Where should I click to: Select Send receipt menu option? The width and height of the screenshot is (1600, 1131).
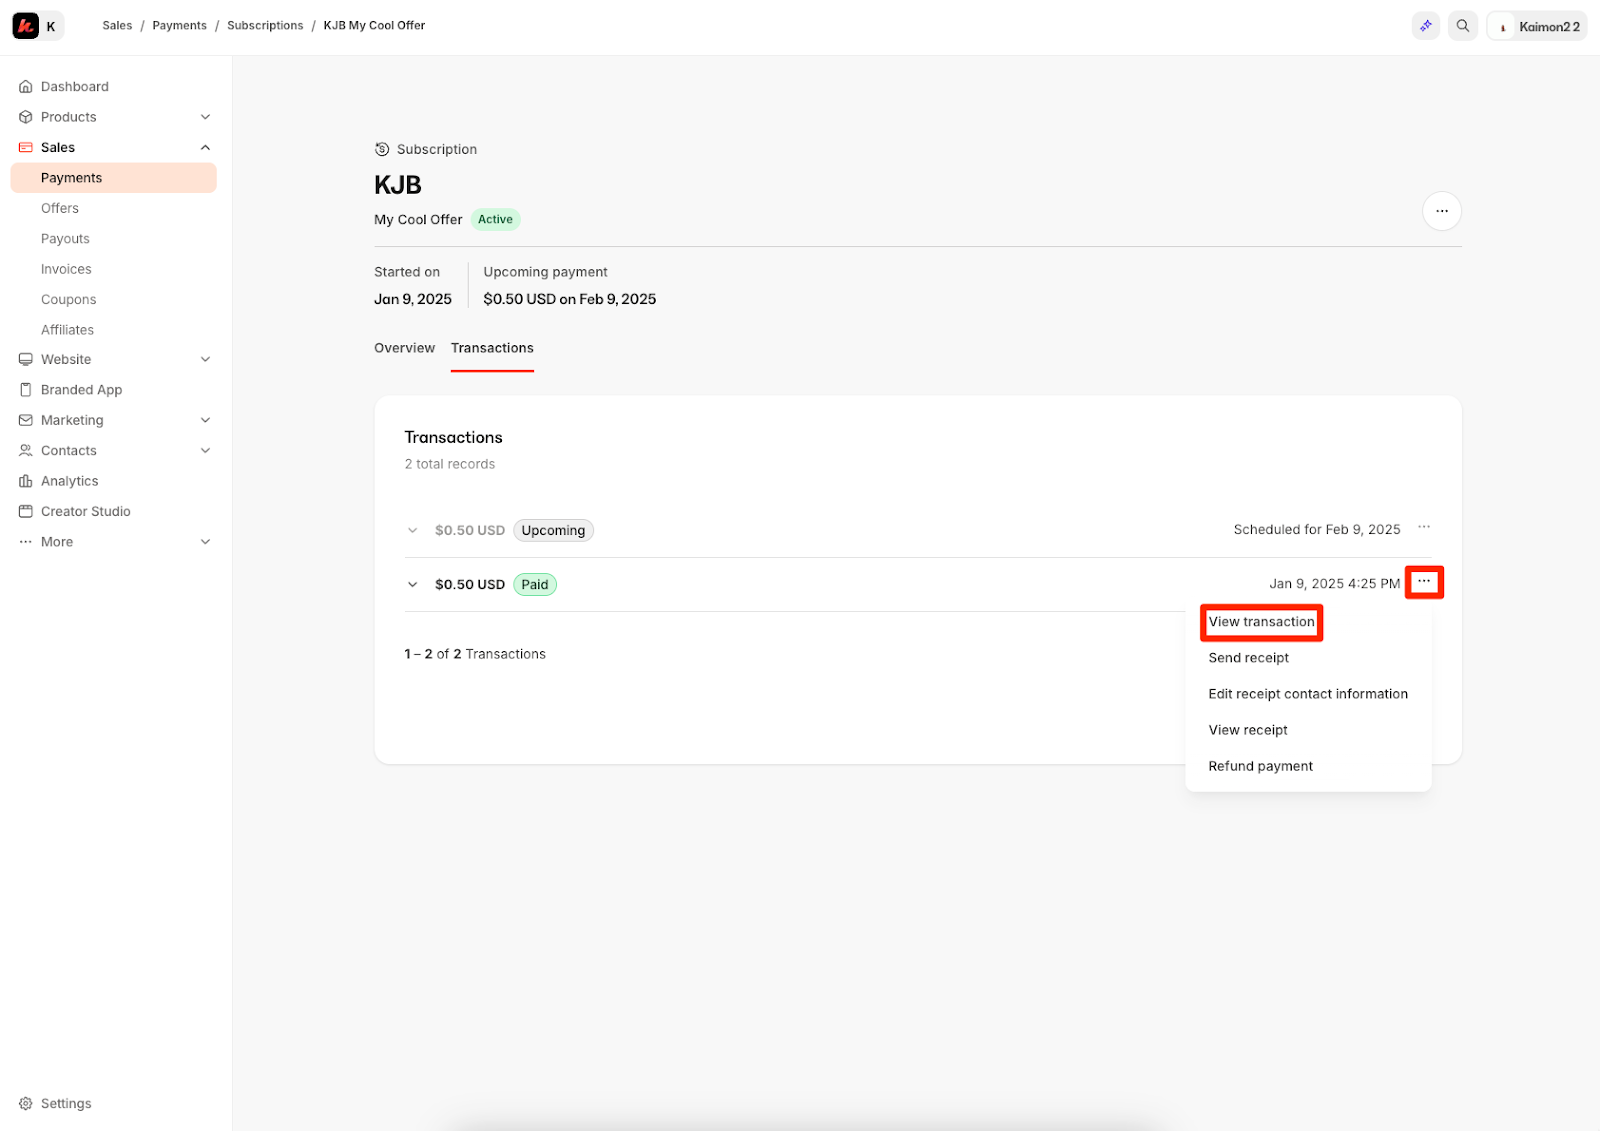click(1248, 658)
